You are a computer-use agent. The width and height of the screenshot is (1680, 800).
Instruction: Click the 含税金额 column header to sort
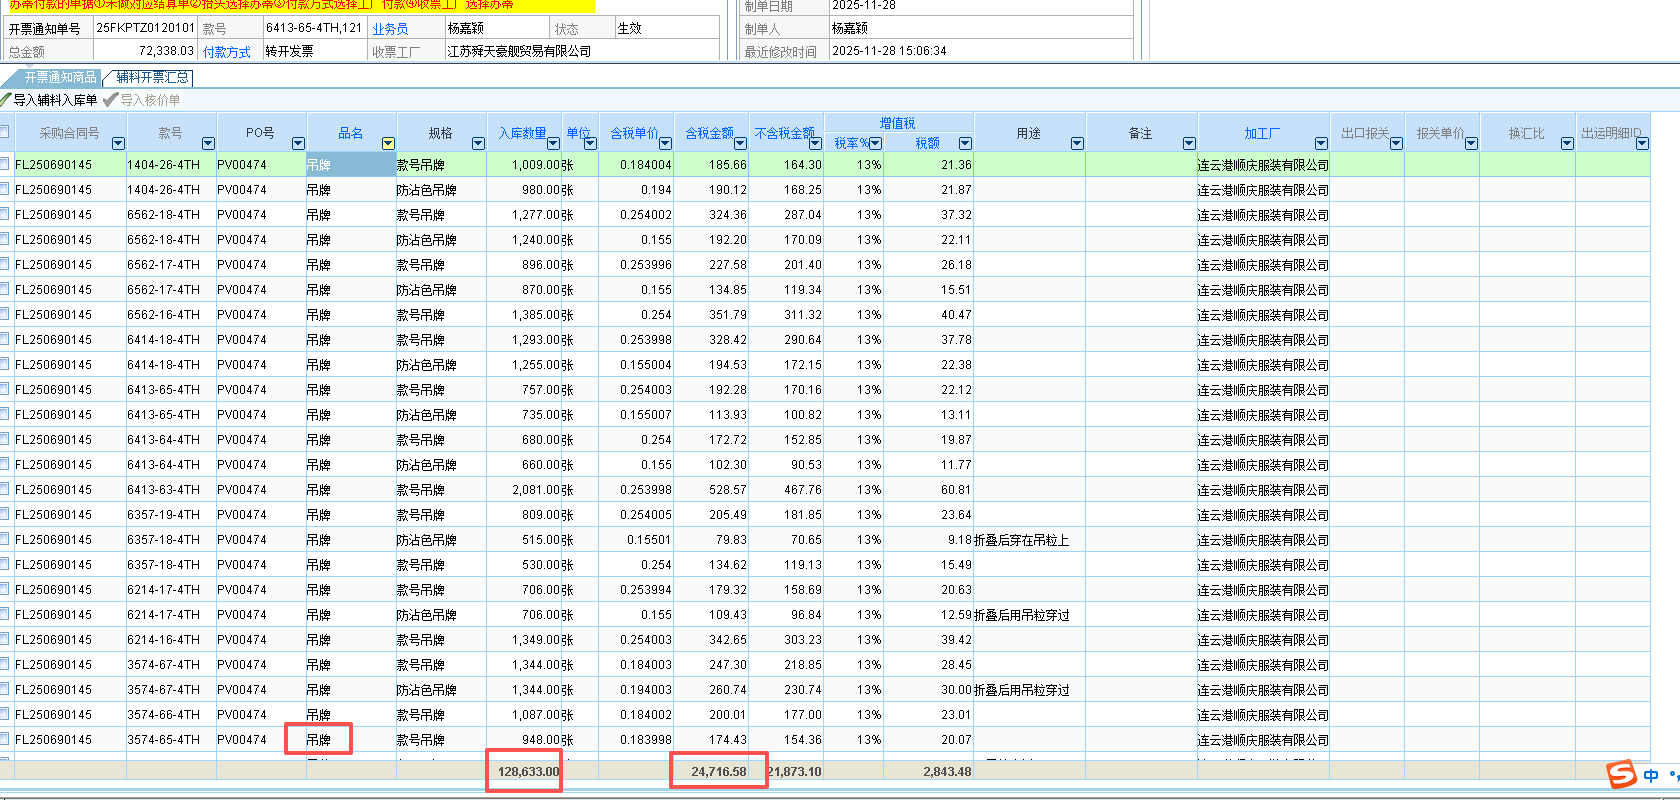point(709,133)
